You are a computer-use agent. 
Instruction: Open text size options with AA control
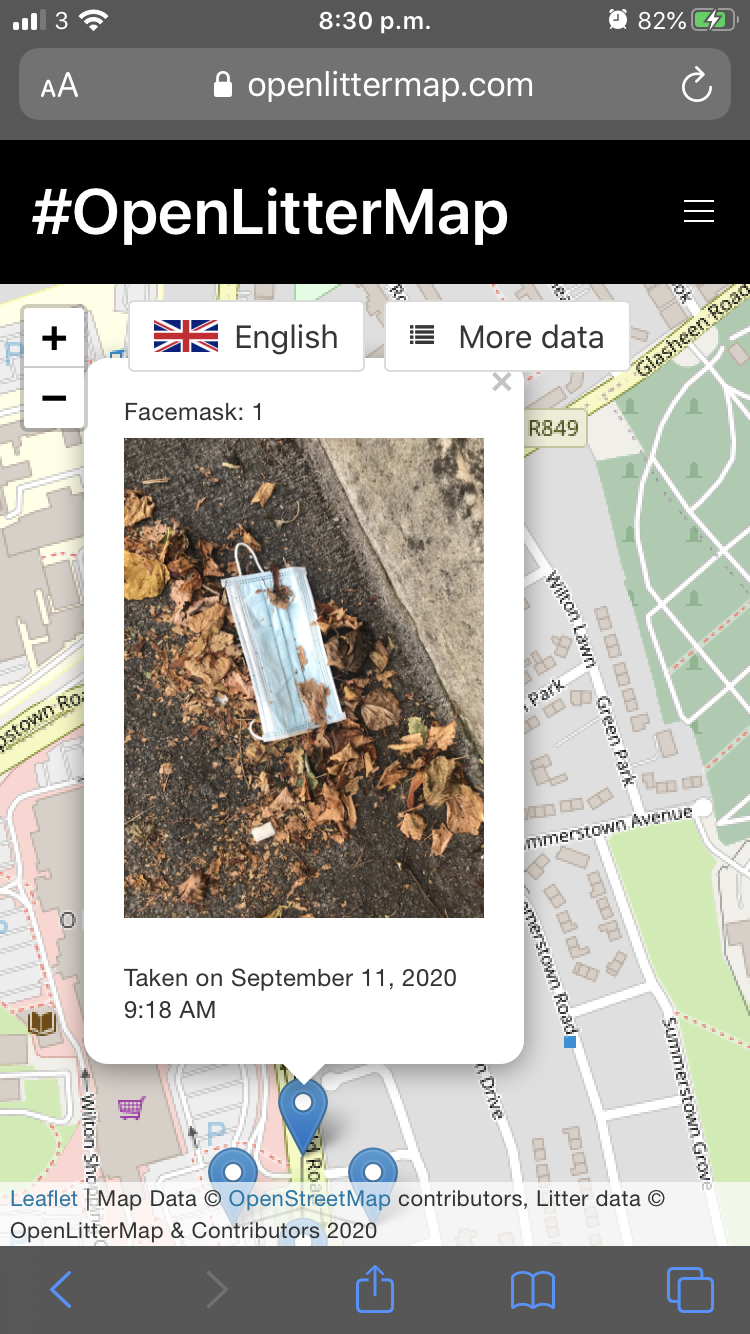coord(59,85)
